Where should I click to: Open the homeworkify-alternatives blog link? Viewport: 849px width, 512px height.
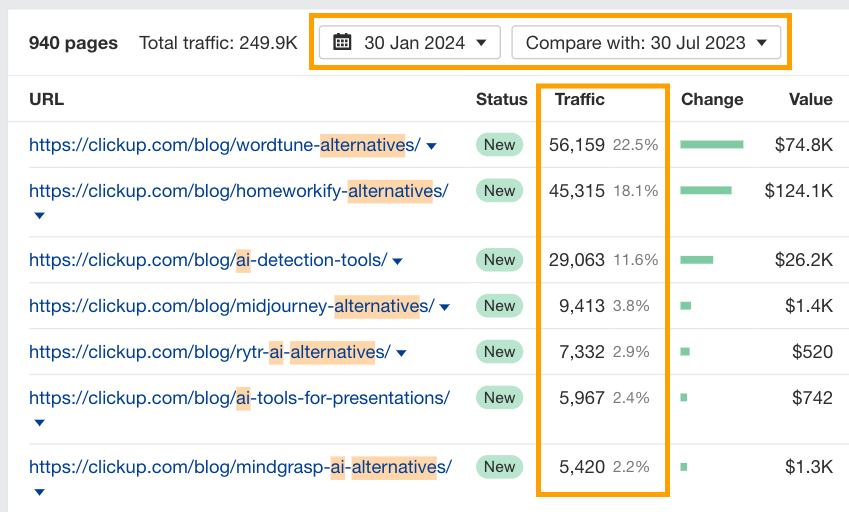point(239,191)
